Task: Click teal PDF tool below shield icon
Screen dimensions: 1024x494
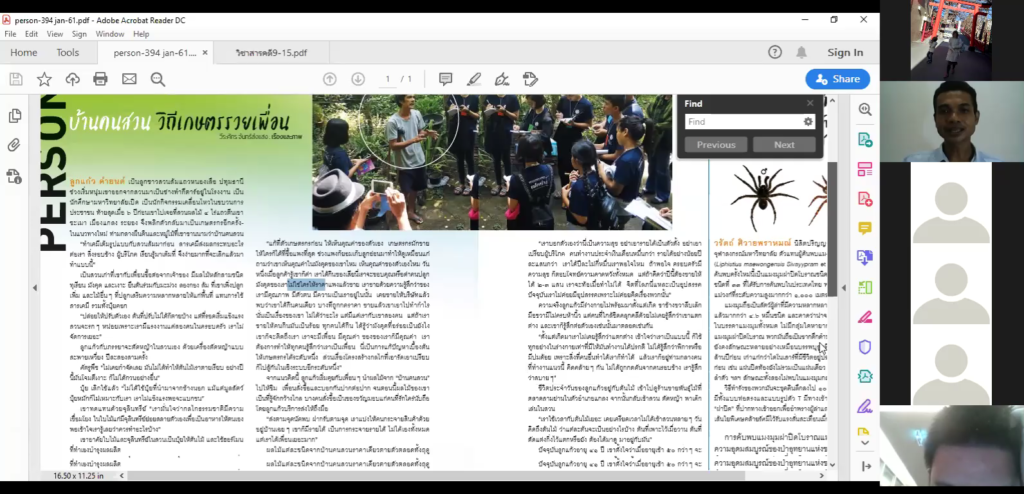Action: click(x=865, y=376)
